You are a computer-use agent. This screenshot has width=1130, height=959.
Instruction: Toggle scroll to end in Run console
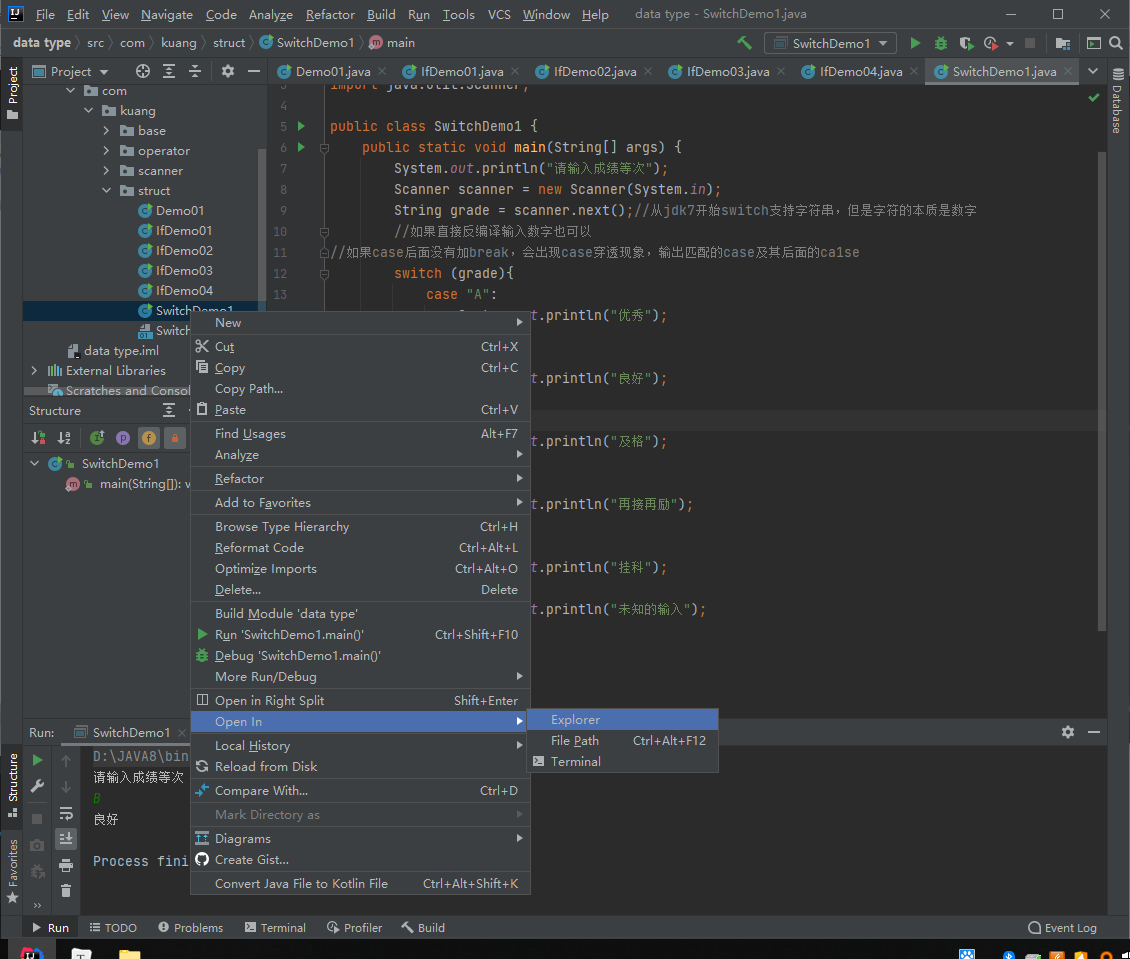pyautogui.click(x=66, y=839)
